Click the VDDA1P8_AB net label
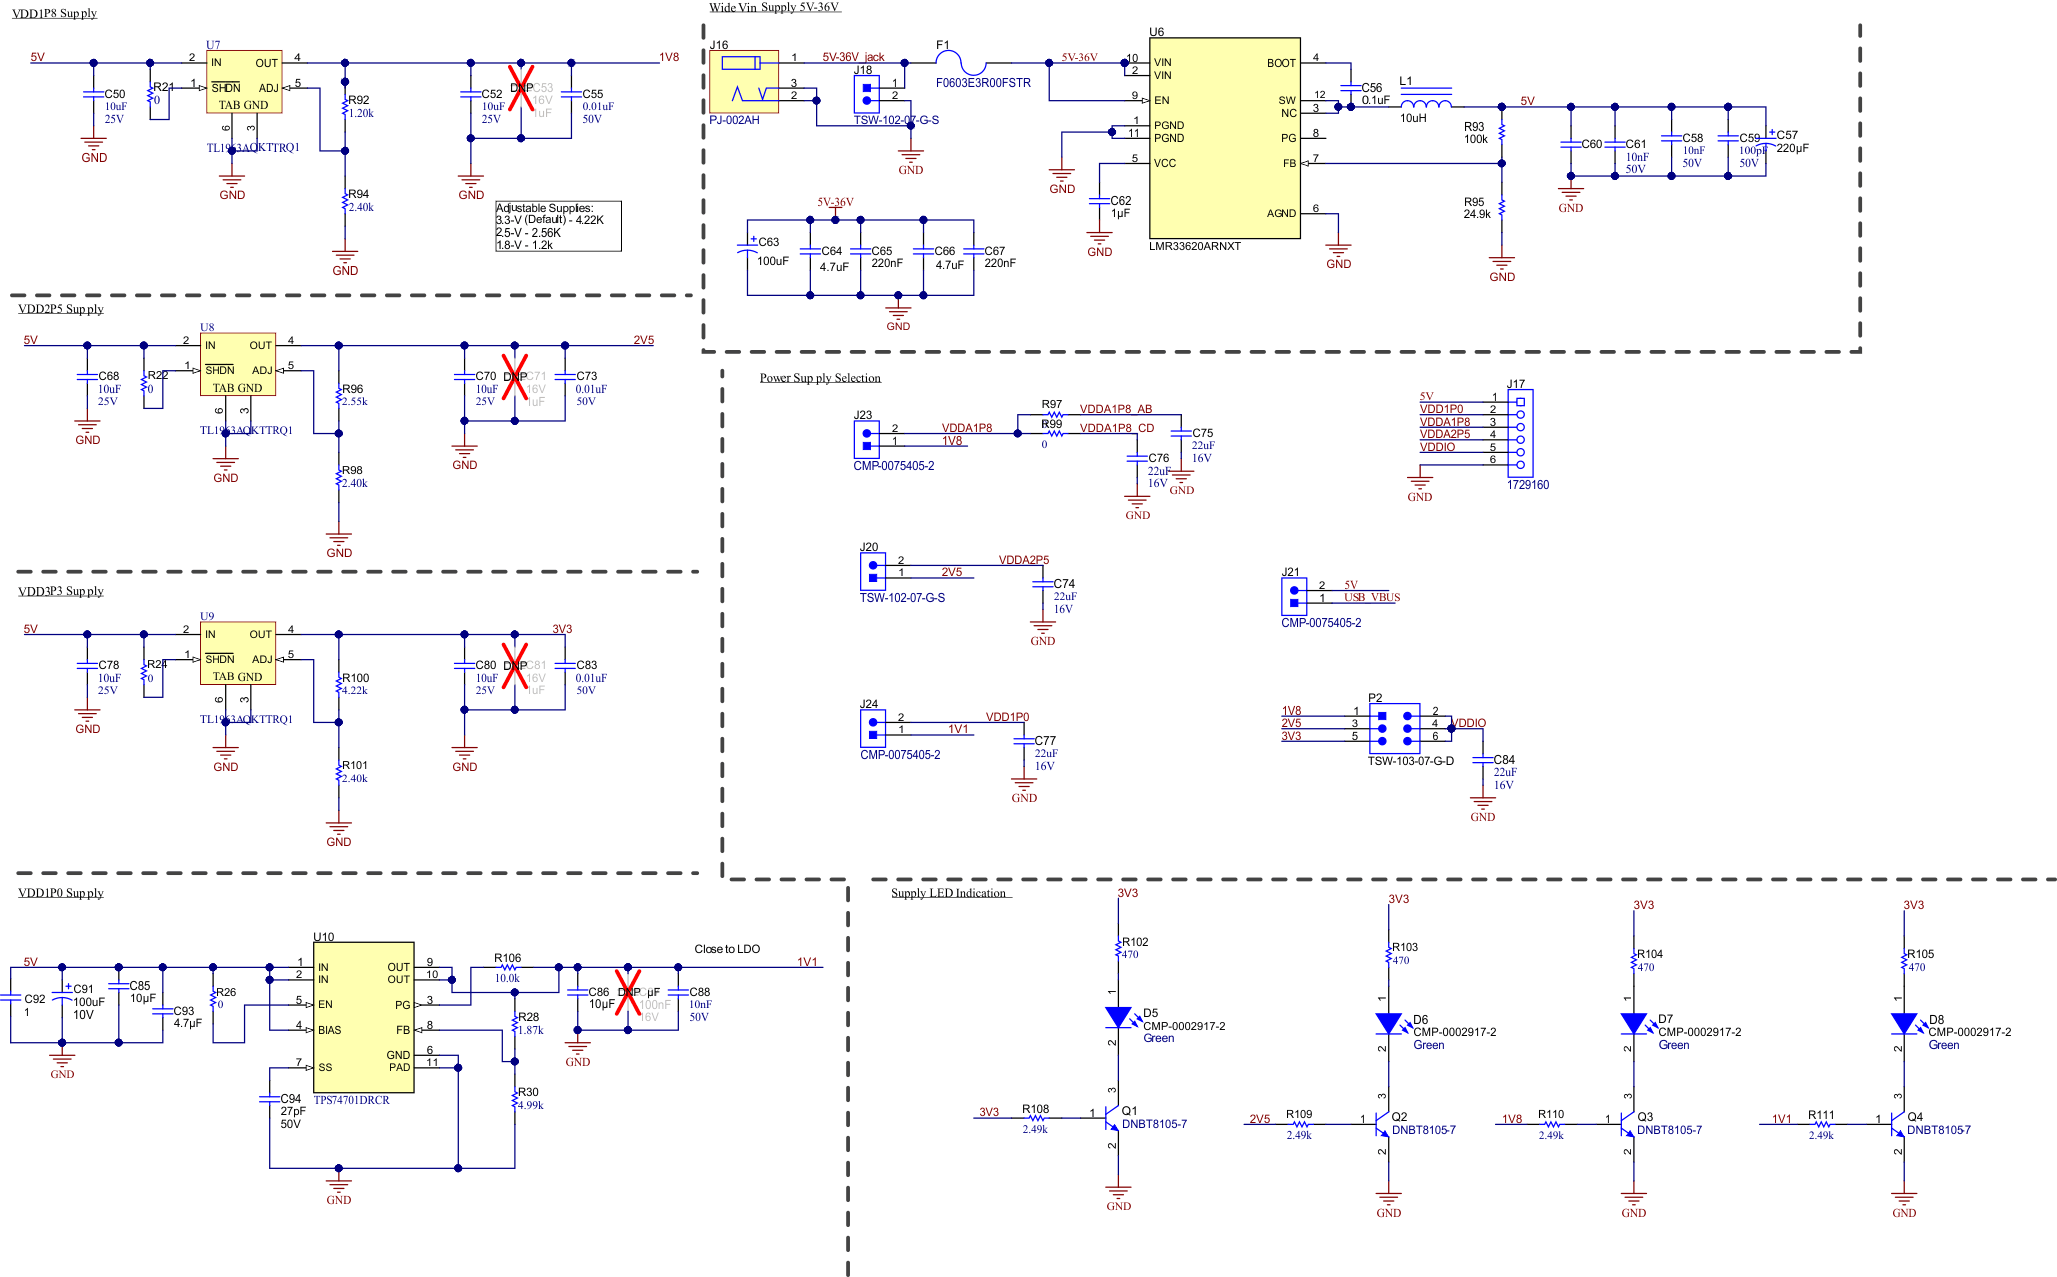This screenshot has height=1277, width=2057. 1116,409
